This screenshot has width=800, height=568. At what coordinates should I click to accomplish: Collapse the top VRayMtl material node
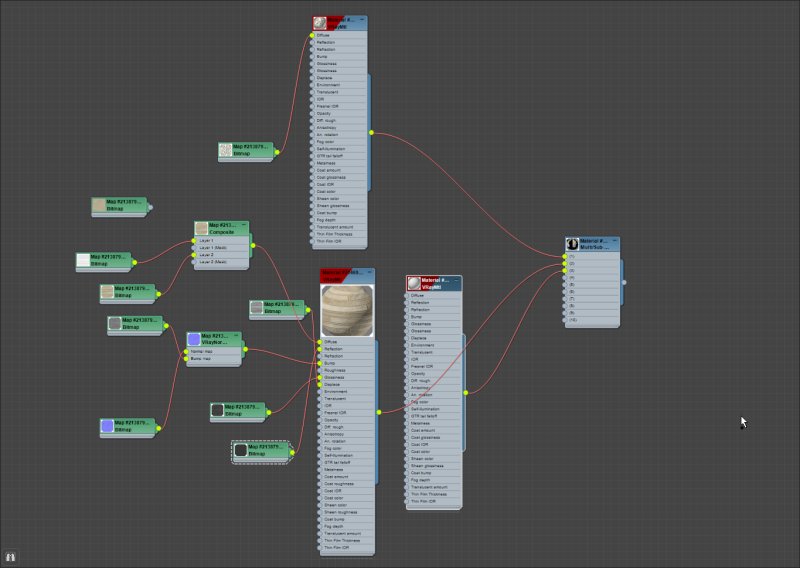(x=363, y=19)
